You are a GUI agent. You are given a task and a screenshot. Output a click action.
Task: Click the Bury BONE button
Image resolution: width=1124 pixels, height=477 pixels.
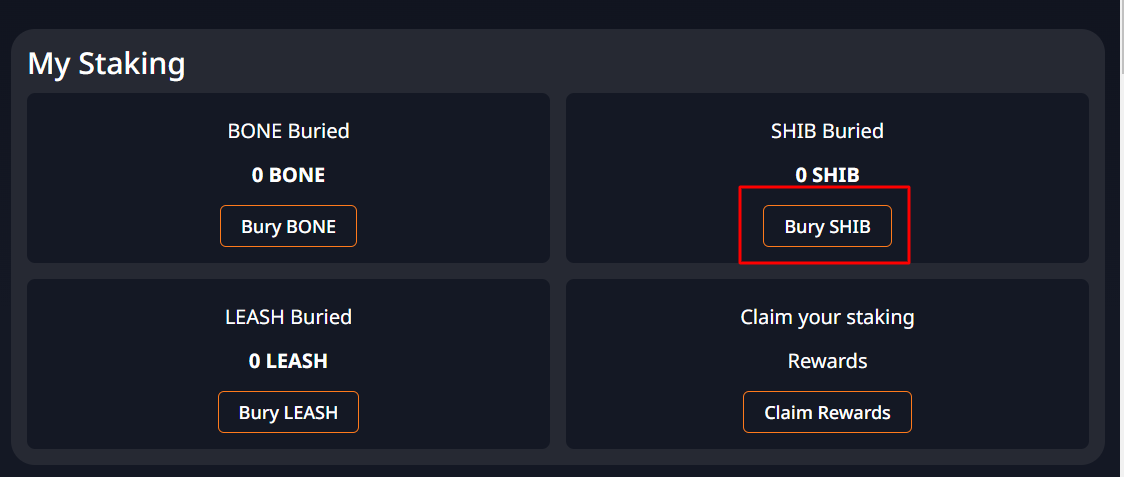tap(288, 227)
